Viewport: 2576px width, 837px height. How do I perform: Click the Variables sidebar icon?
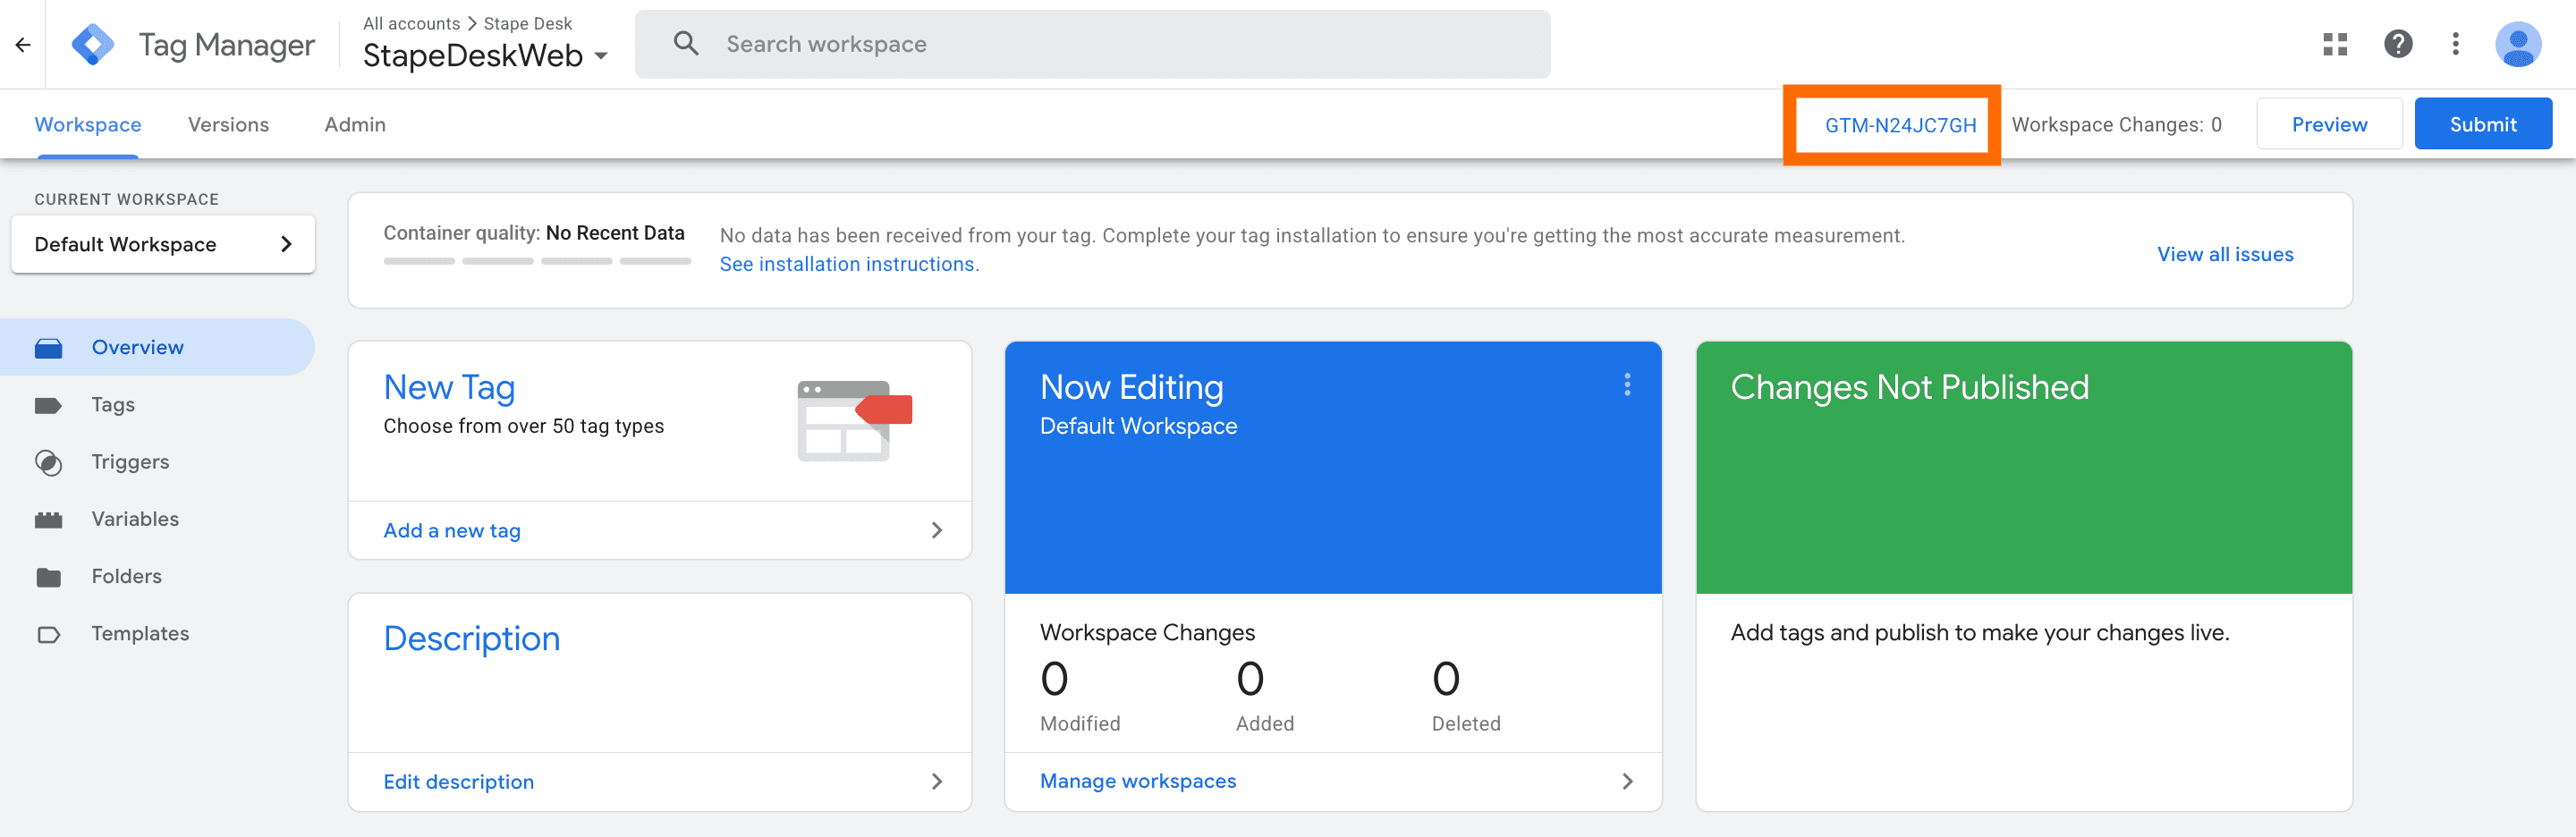point(48,520)
